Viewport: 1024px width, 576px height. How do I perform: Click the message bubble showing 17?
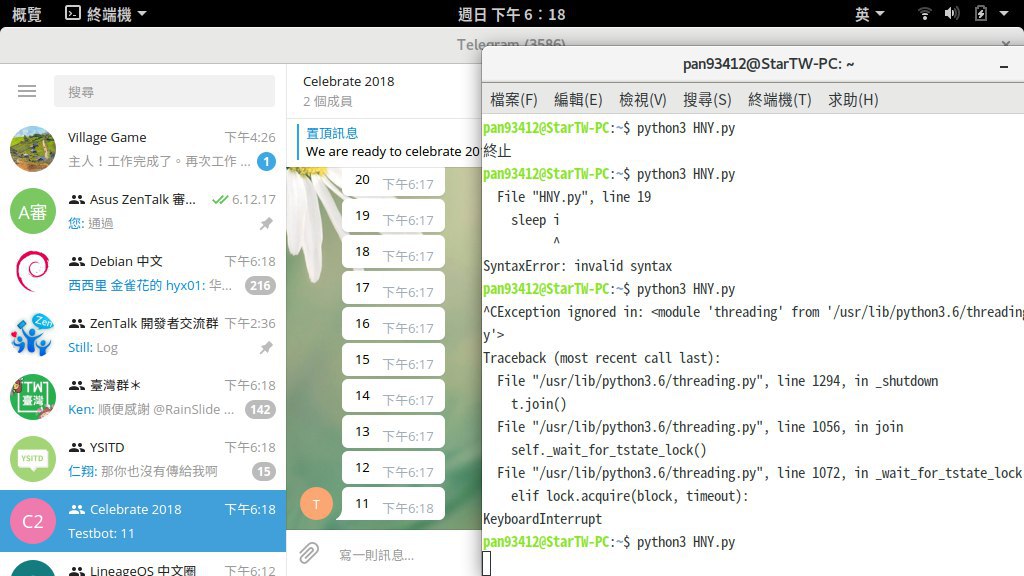pyautogui.click(x=393, y=288)
